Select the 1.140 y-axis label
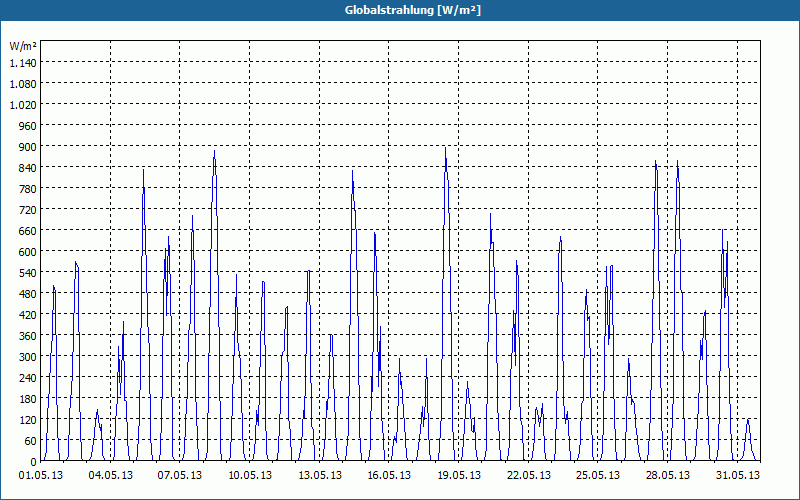The image size is (800, 500). [x=23, y=63]
